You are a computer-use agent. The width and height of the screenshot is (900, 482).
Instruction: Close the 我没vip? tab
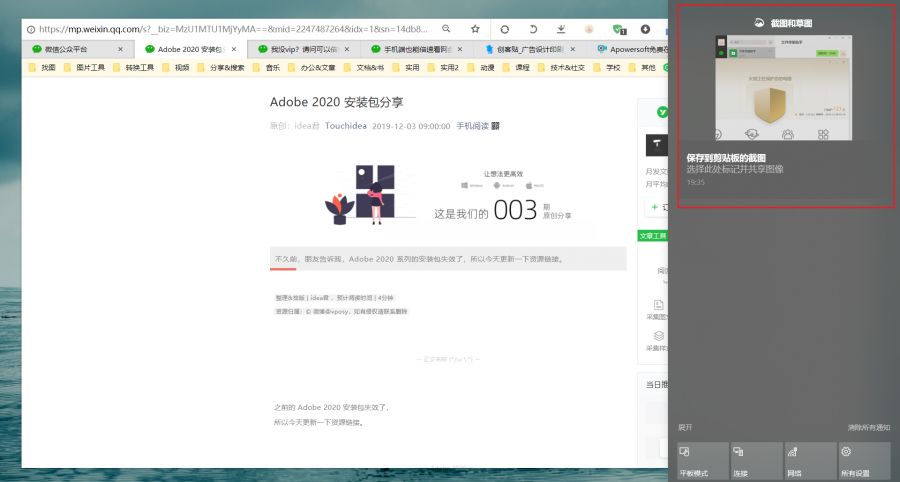(x=347, y=49)
